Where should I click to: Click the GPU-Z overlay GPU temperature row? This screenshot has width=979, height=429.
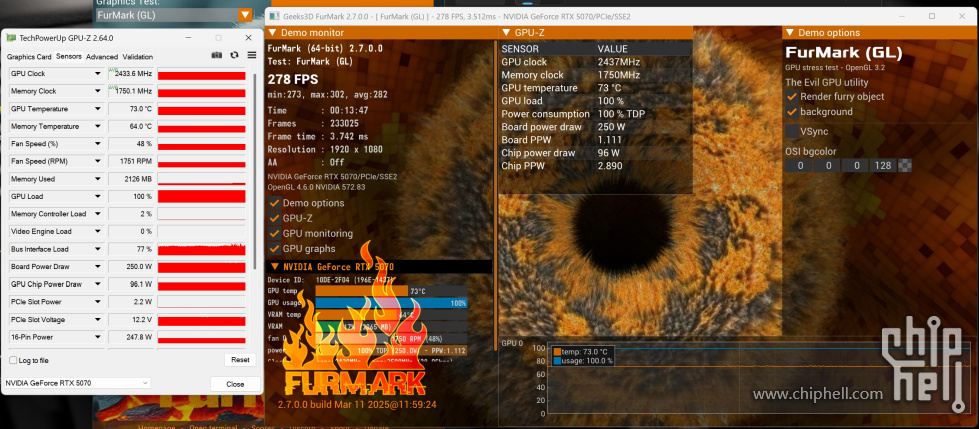pos(596,88)
